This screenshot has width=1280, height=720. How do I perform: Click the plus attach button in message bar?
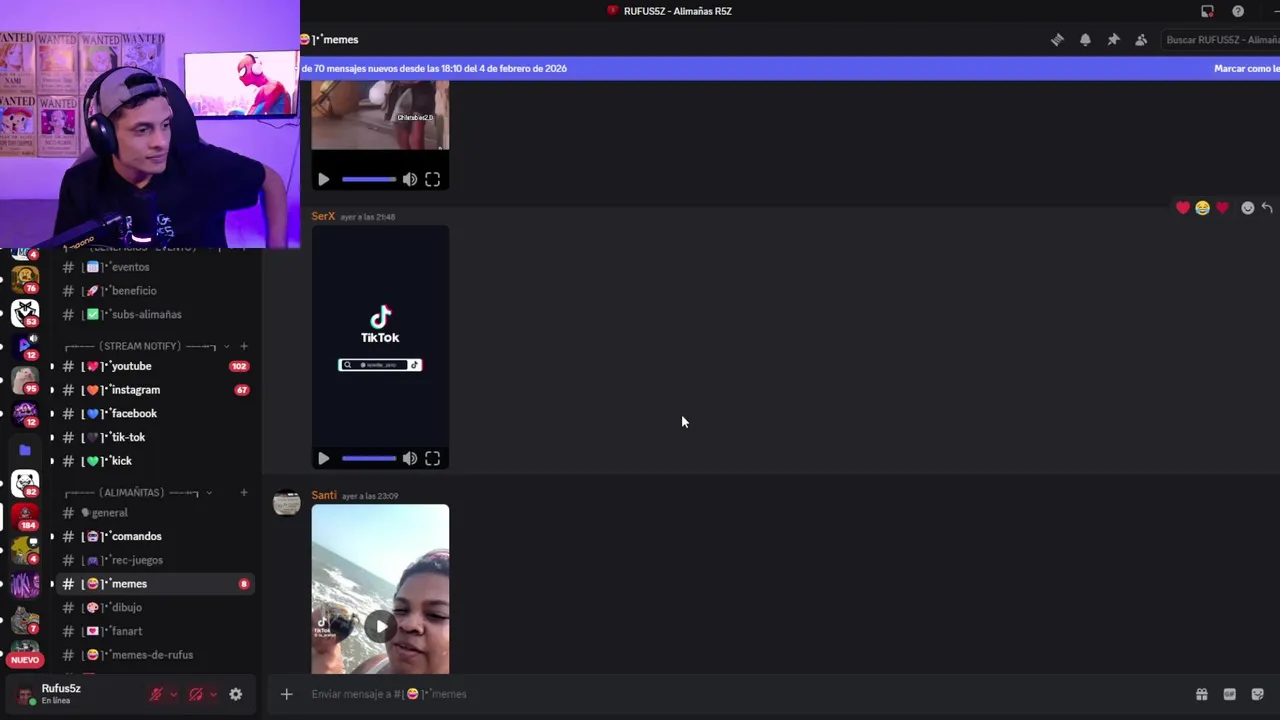click(286, 694)
